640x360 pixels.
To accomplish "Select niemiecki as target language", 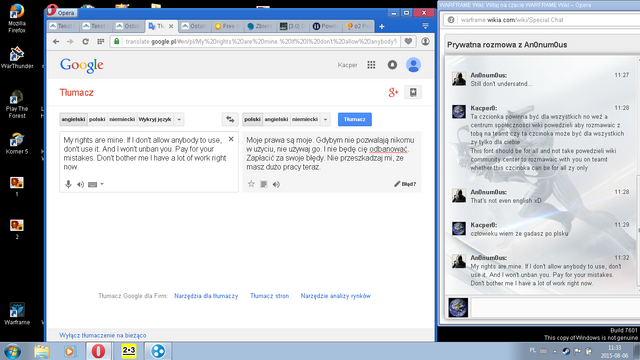I will click(305, 119).
